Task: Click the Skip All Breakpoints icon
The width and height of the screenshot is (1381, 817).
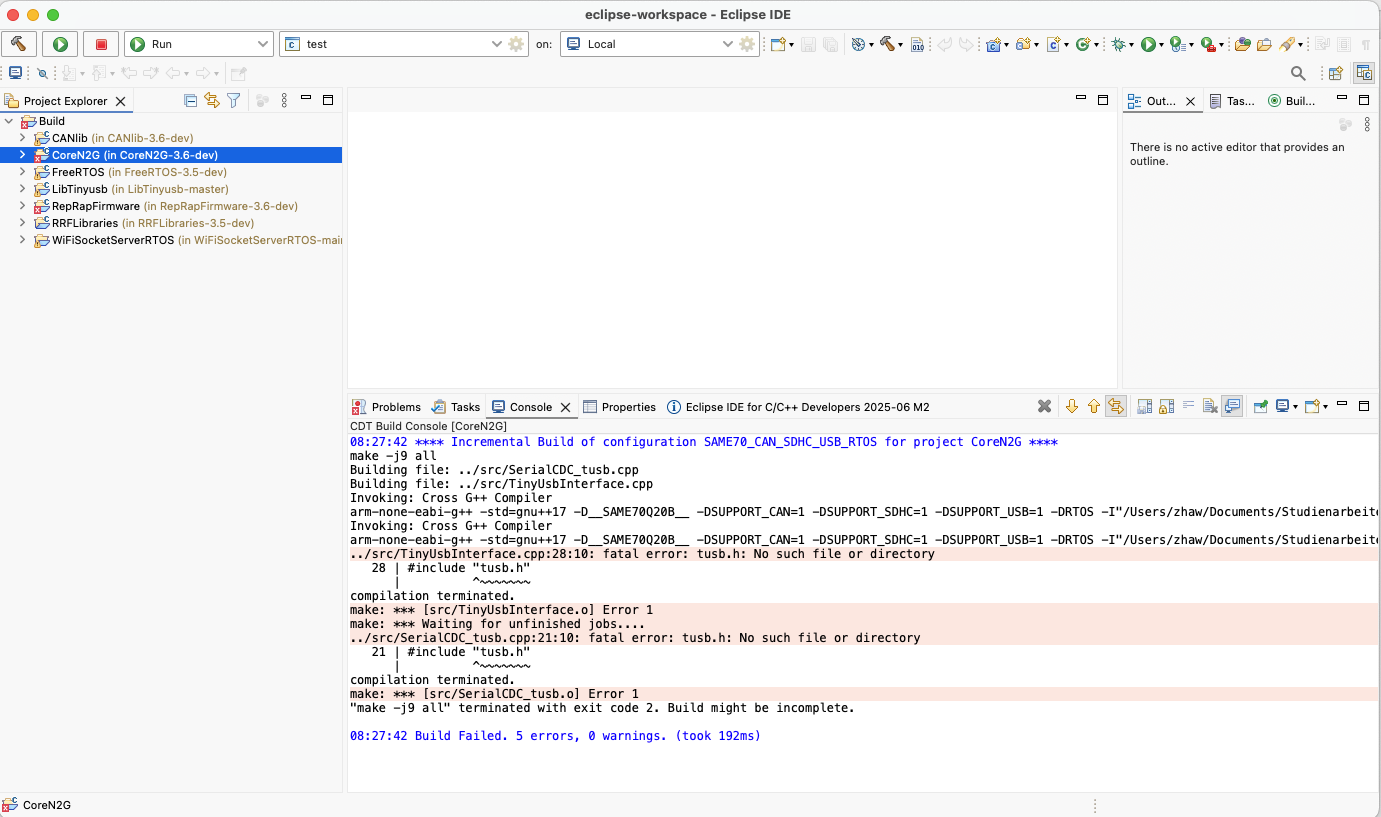Action: click(x=42, y=73)
